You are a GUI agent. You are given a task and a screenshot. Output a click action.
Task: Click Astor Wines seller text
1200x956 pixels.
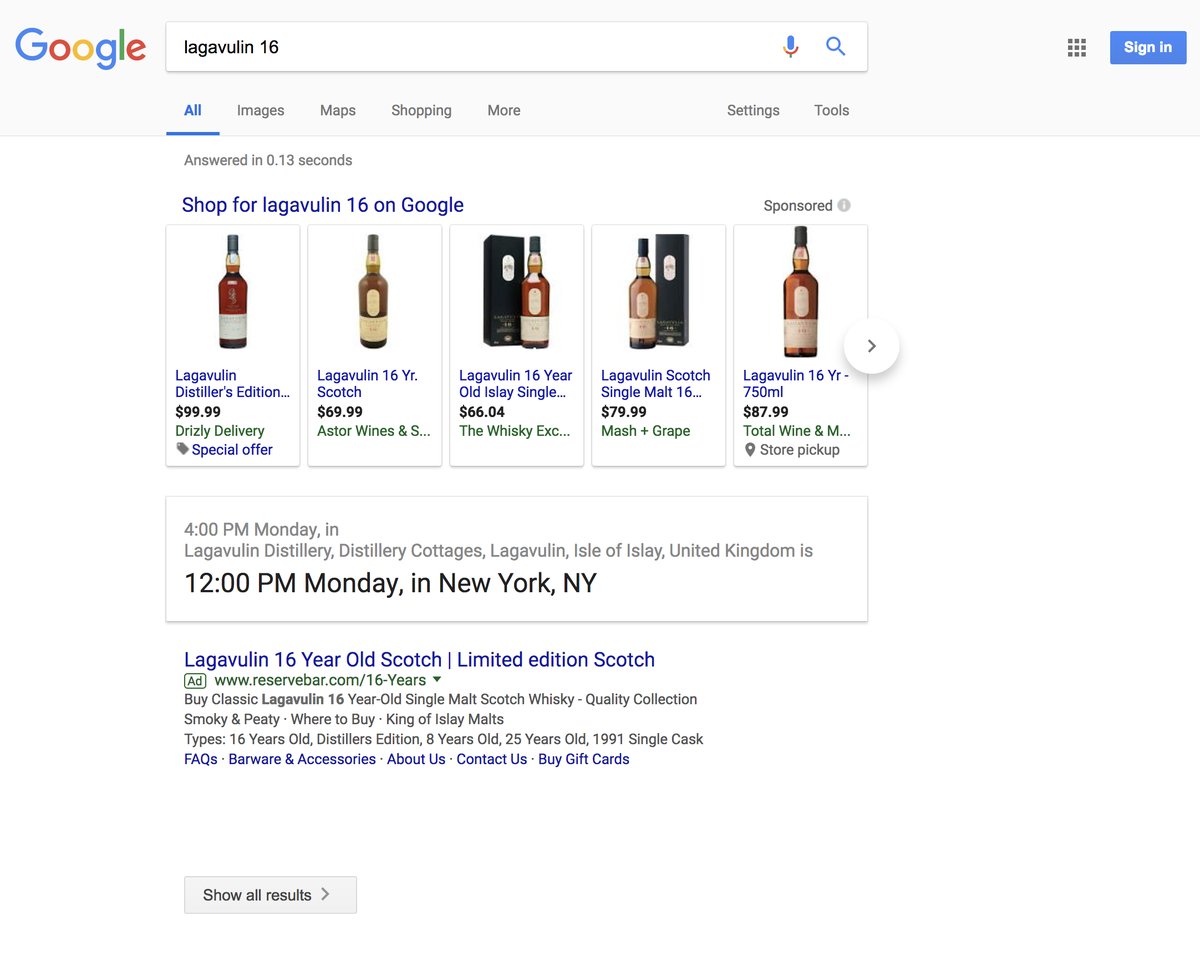coord(374,431)
